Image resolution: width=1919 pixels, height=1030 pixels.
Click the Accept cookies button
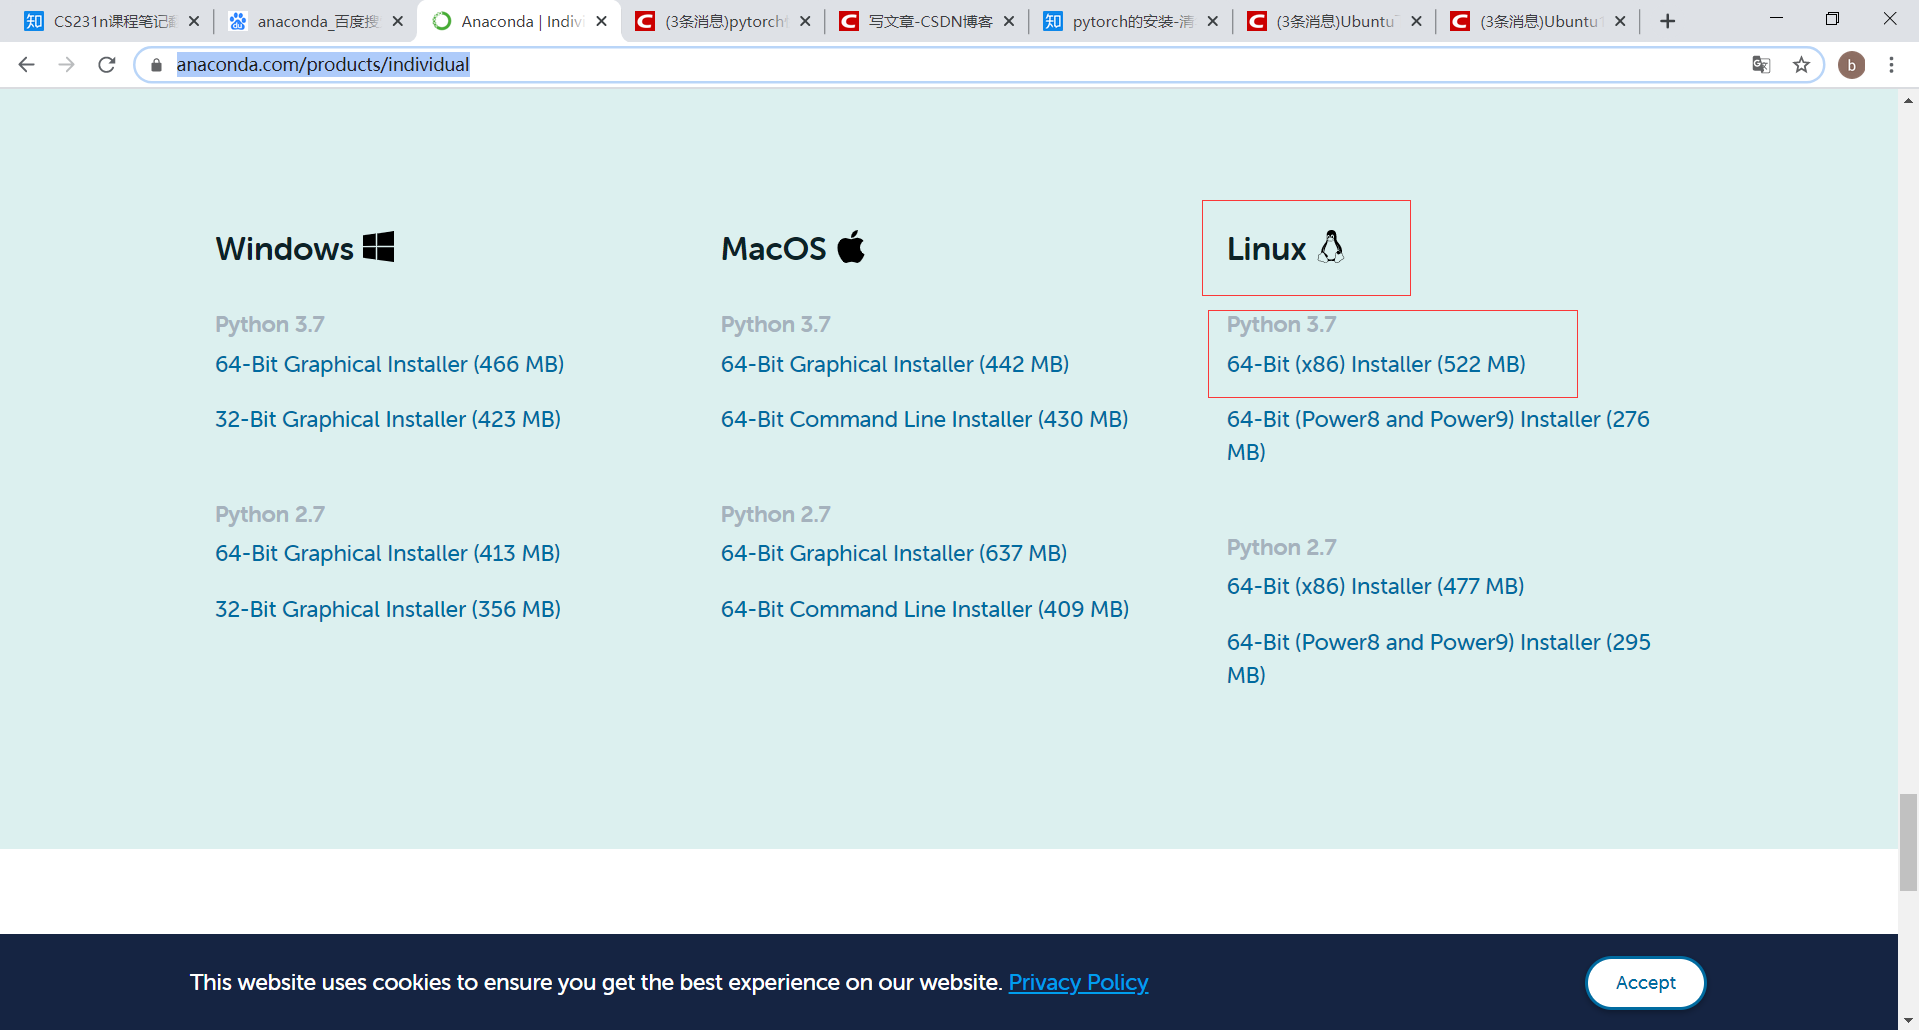click(x=1644, y=982)
